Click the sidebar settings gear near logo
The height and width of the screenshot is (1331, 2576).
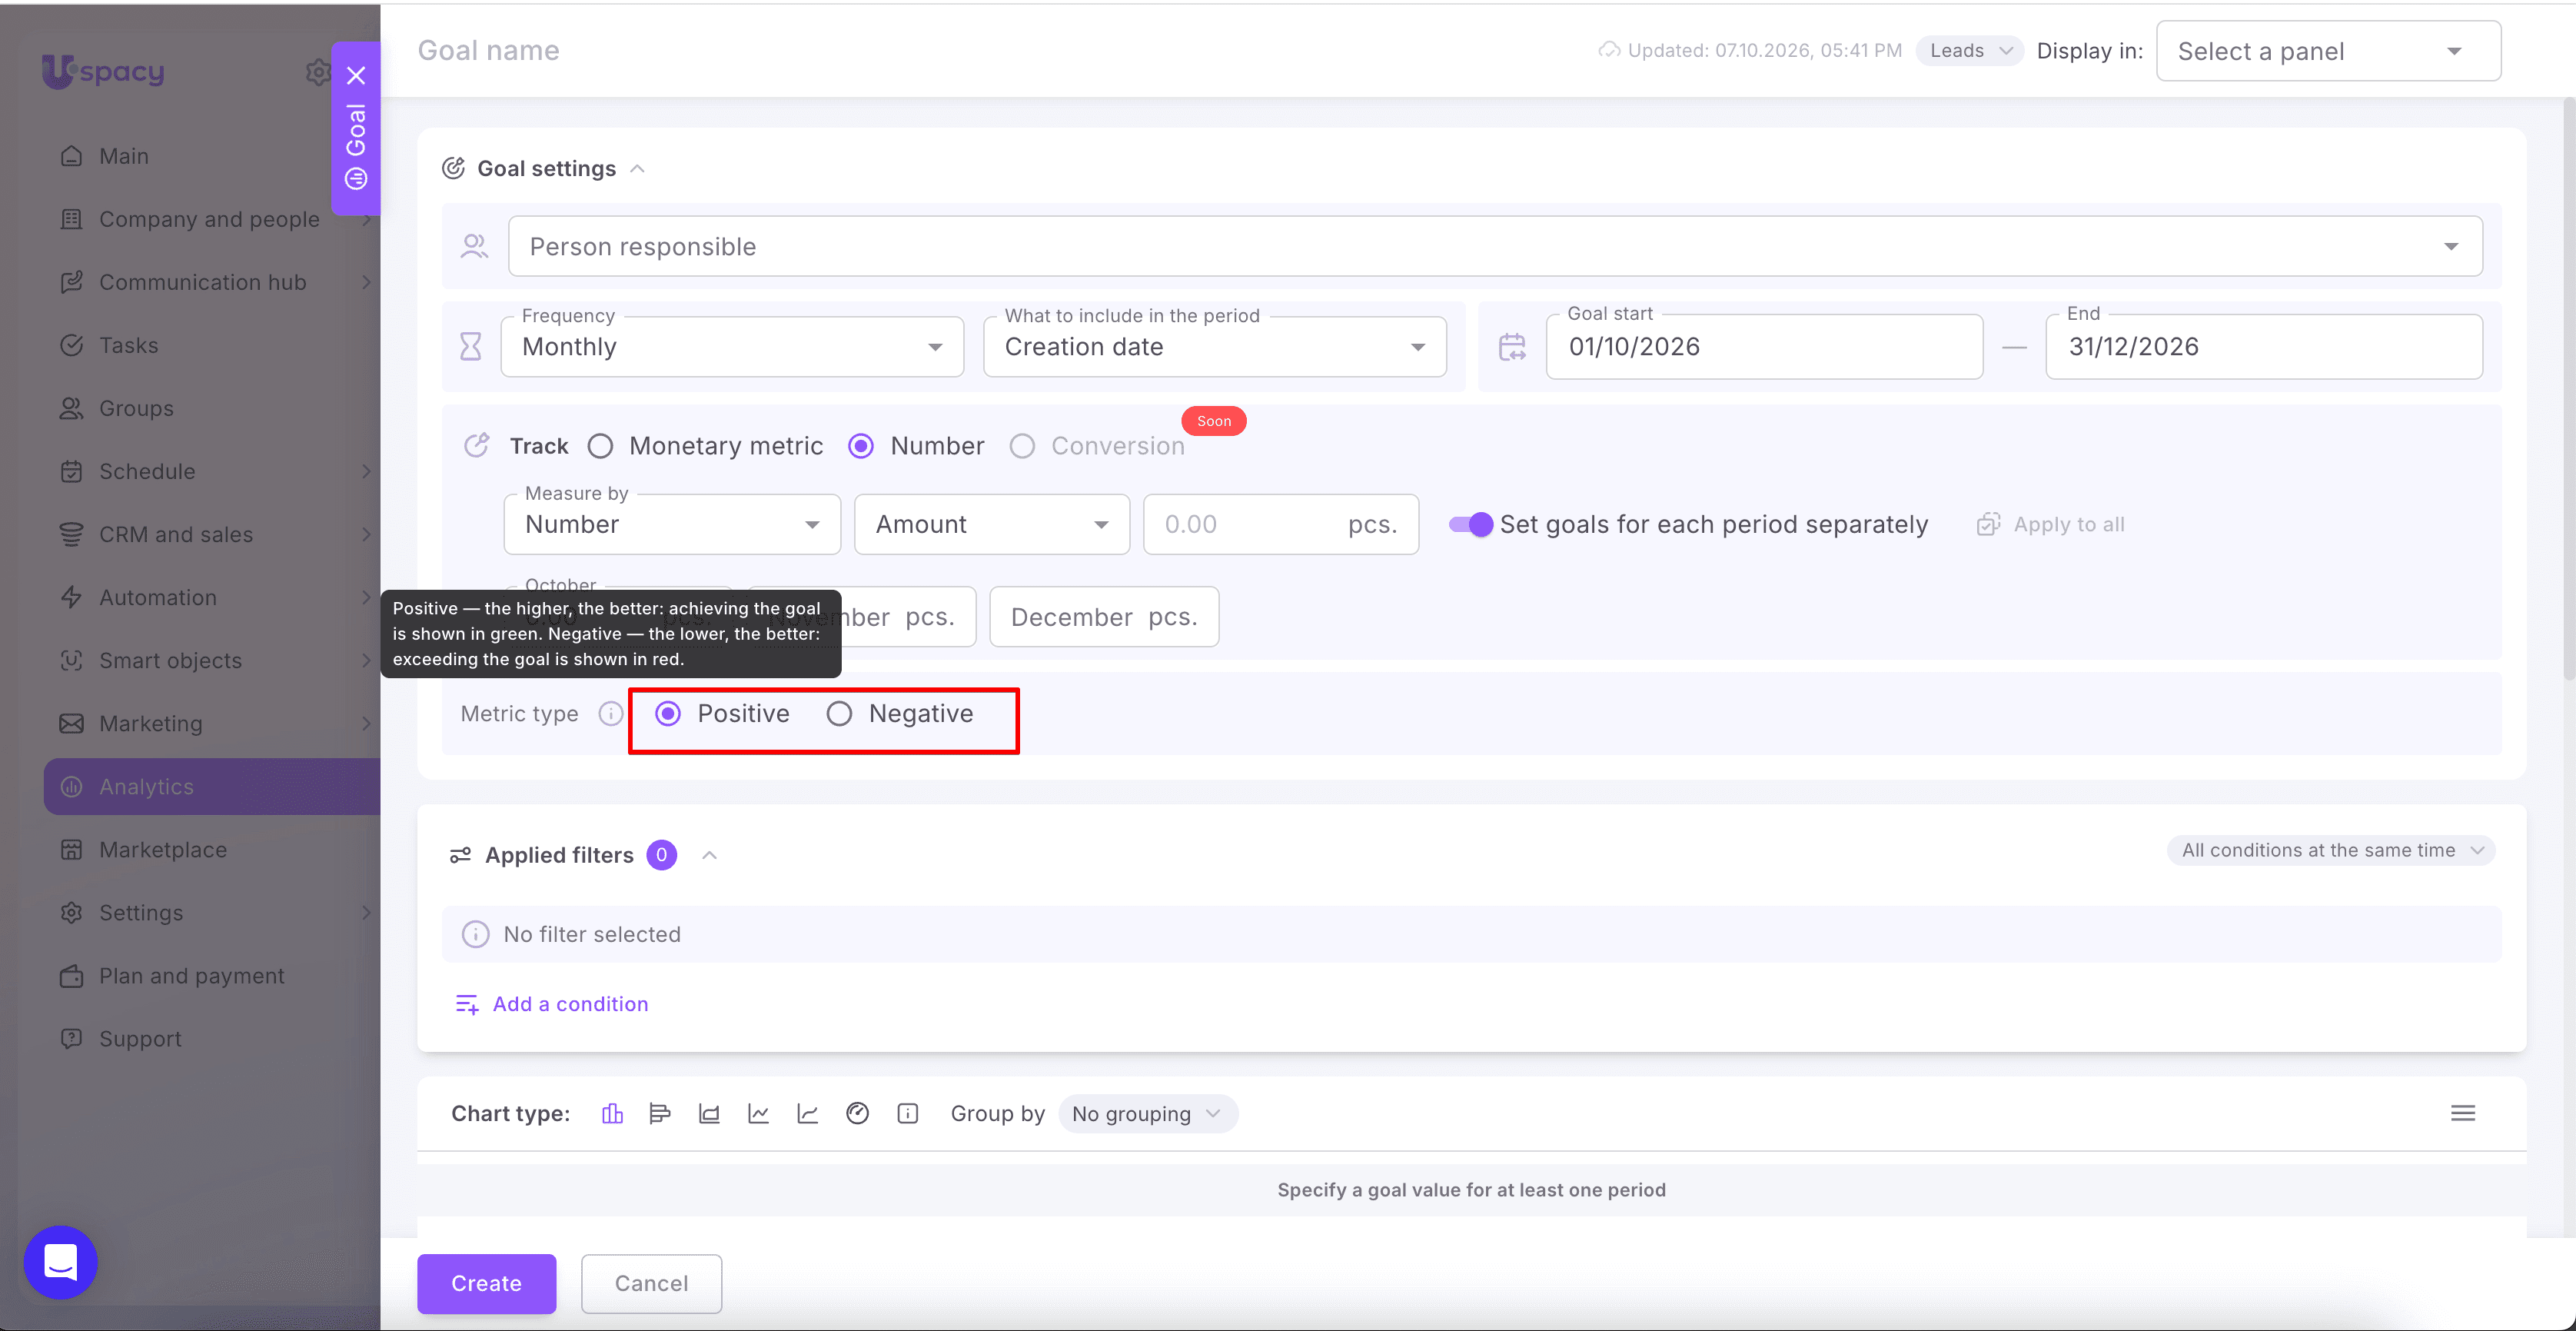point(318,72)
